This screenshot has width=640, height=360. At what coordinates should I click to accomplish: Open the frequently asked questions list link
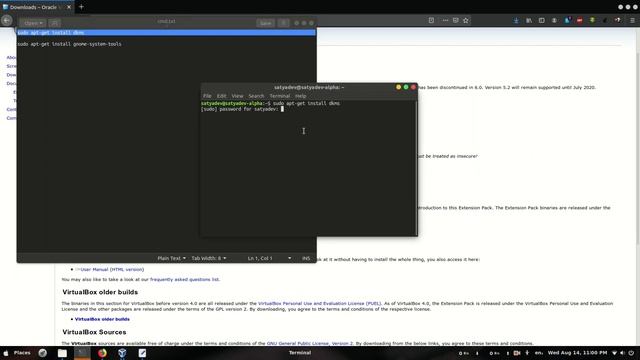pos(184,280)
